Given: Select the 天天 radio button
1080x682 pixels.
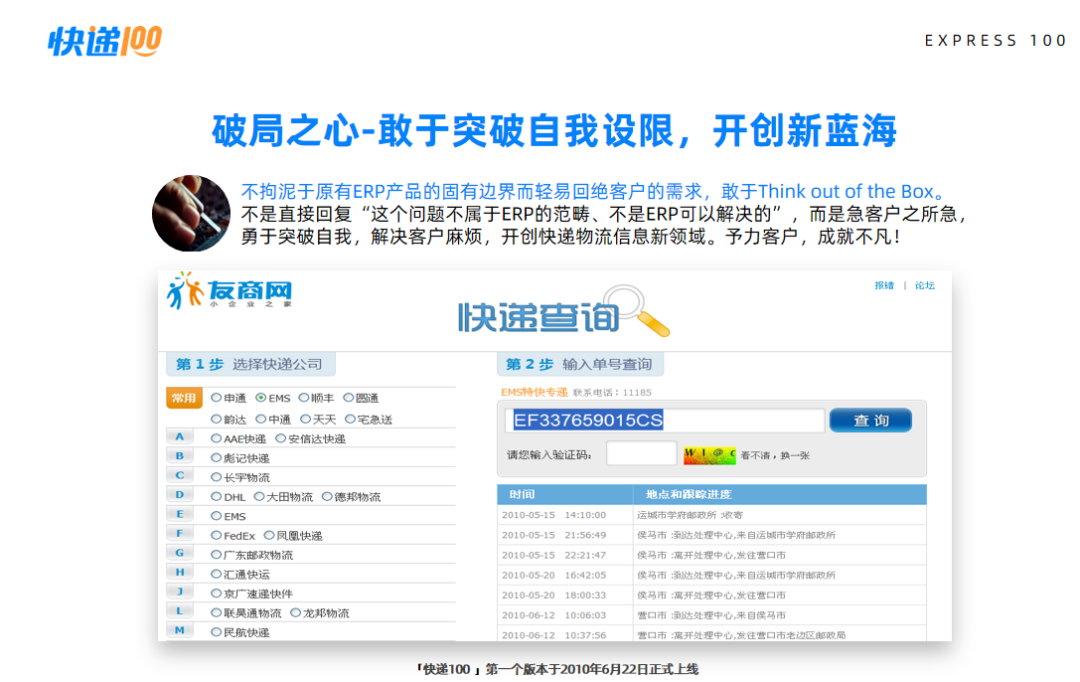Looking at the screenshot, I should pyautogui.click(x=306, y=419).
